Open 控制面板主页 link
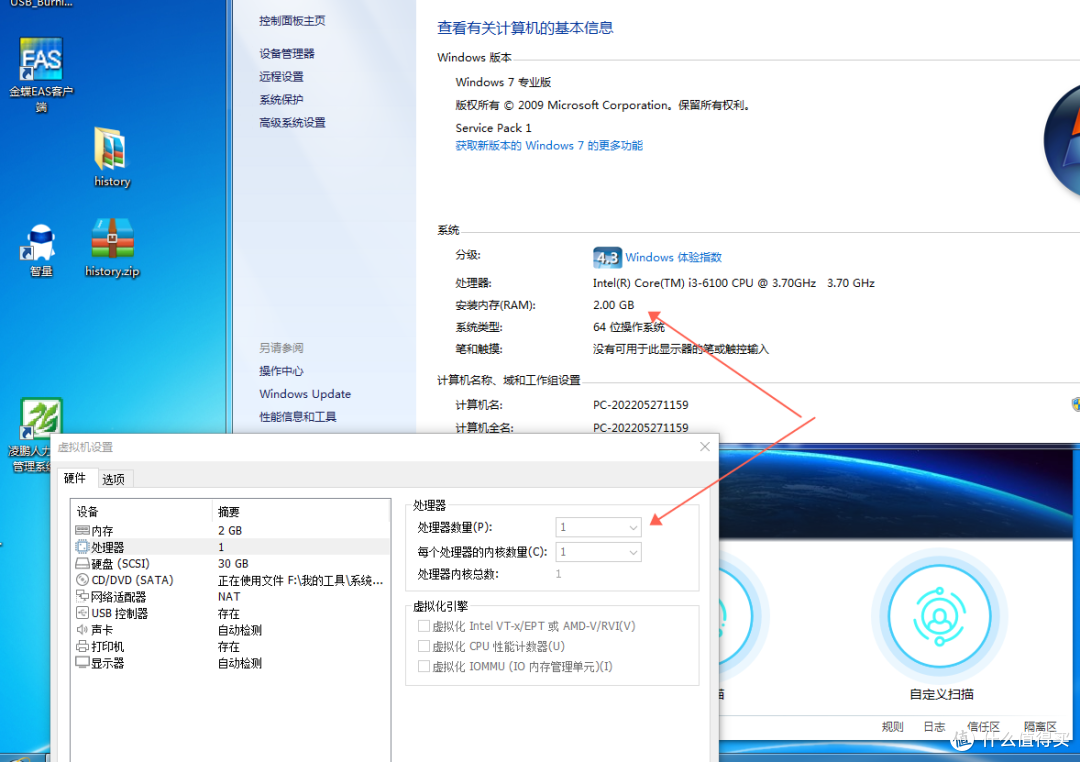Screen dimensions: 1080x762 click(292, 21)
